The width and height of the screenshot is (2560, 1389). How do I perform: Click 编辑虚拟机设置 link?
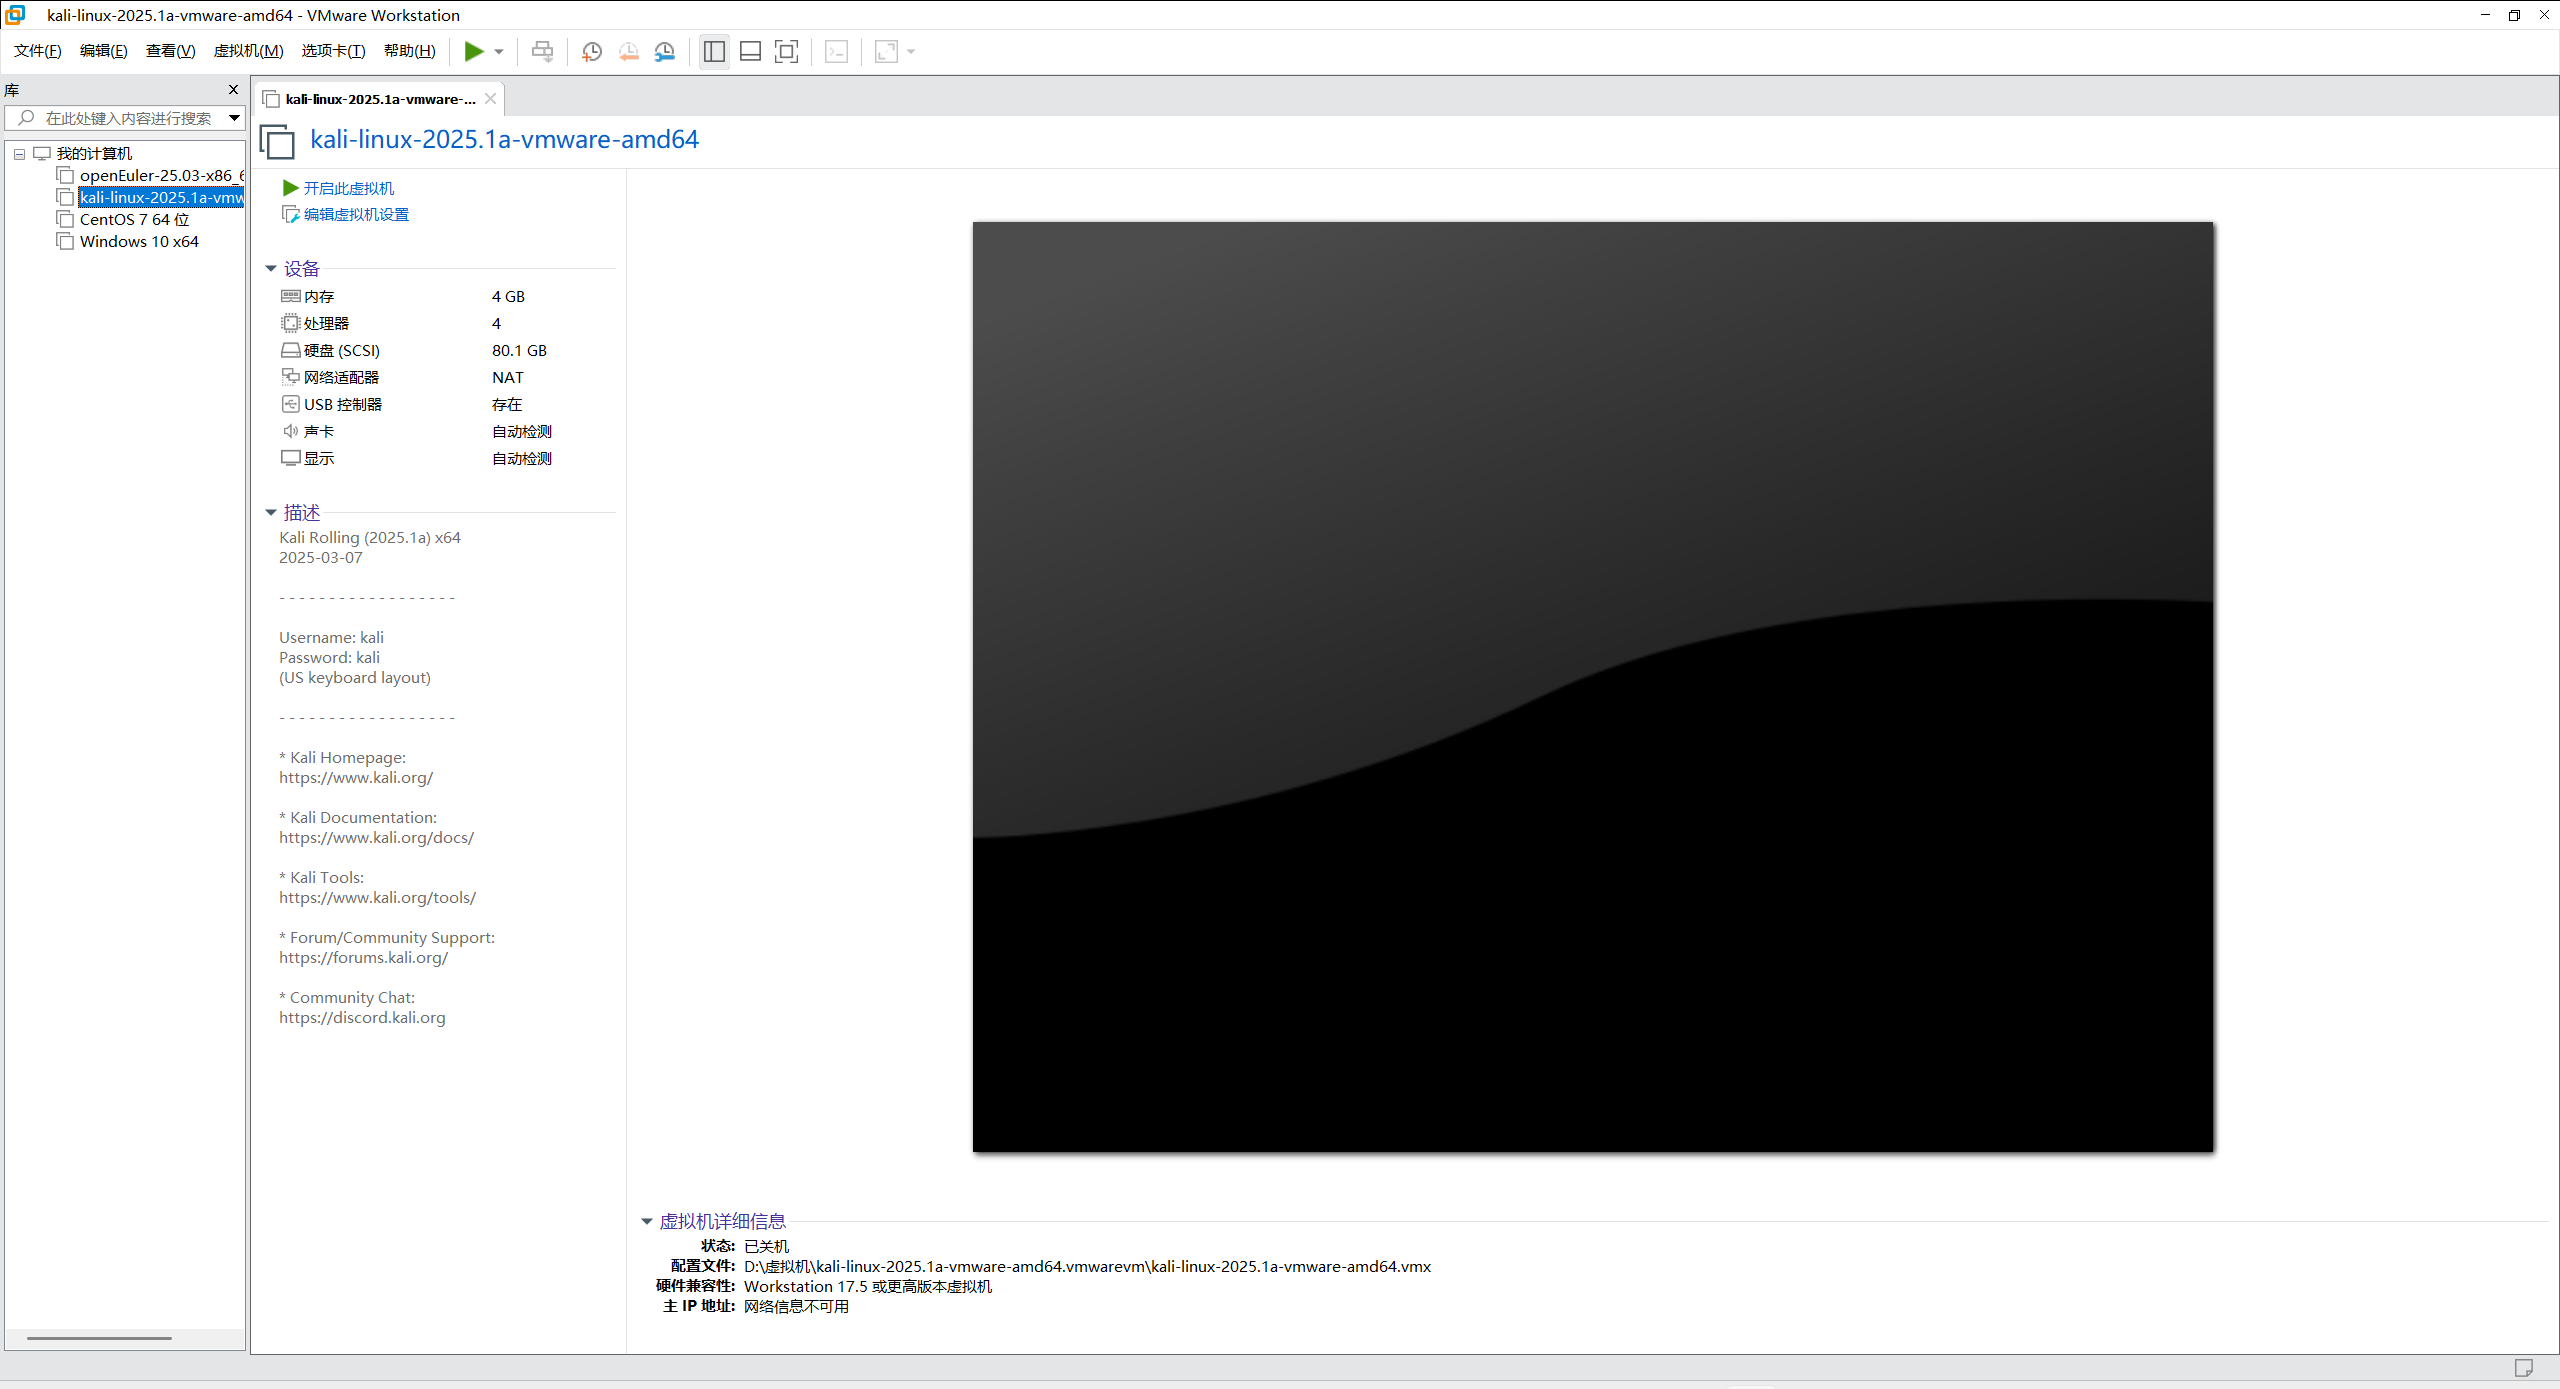point(356,215)
